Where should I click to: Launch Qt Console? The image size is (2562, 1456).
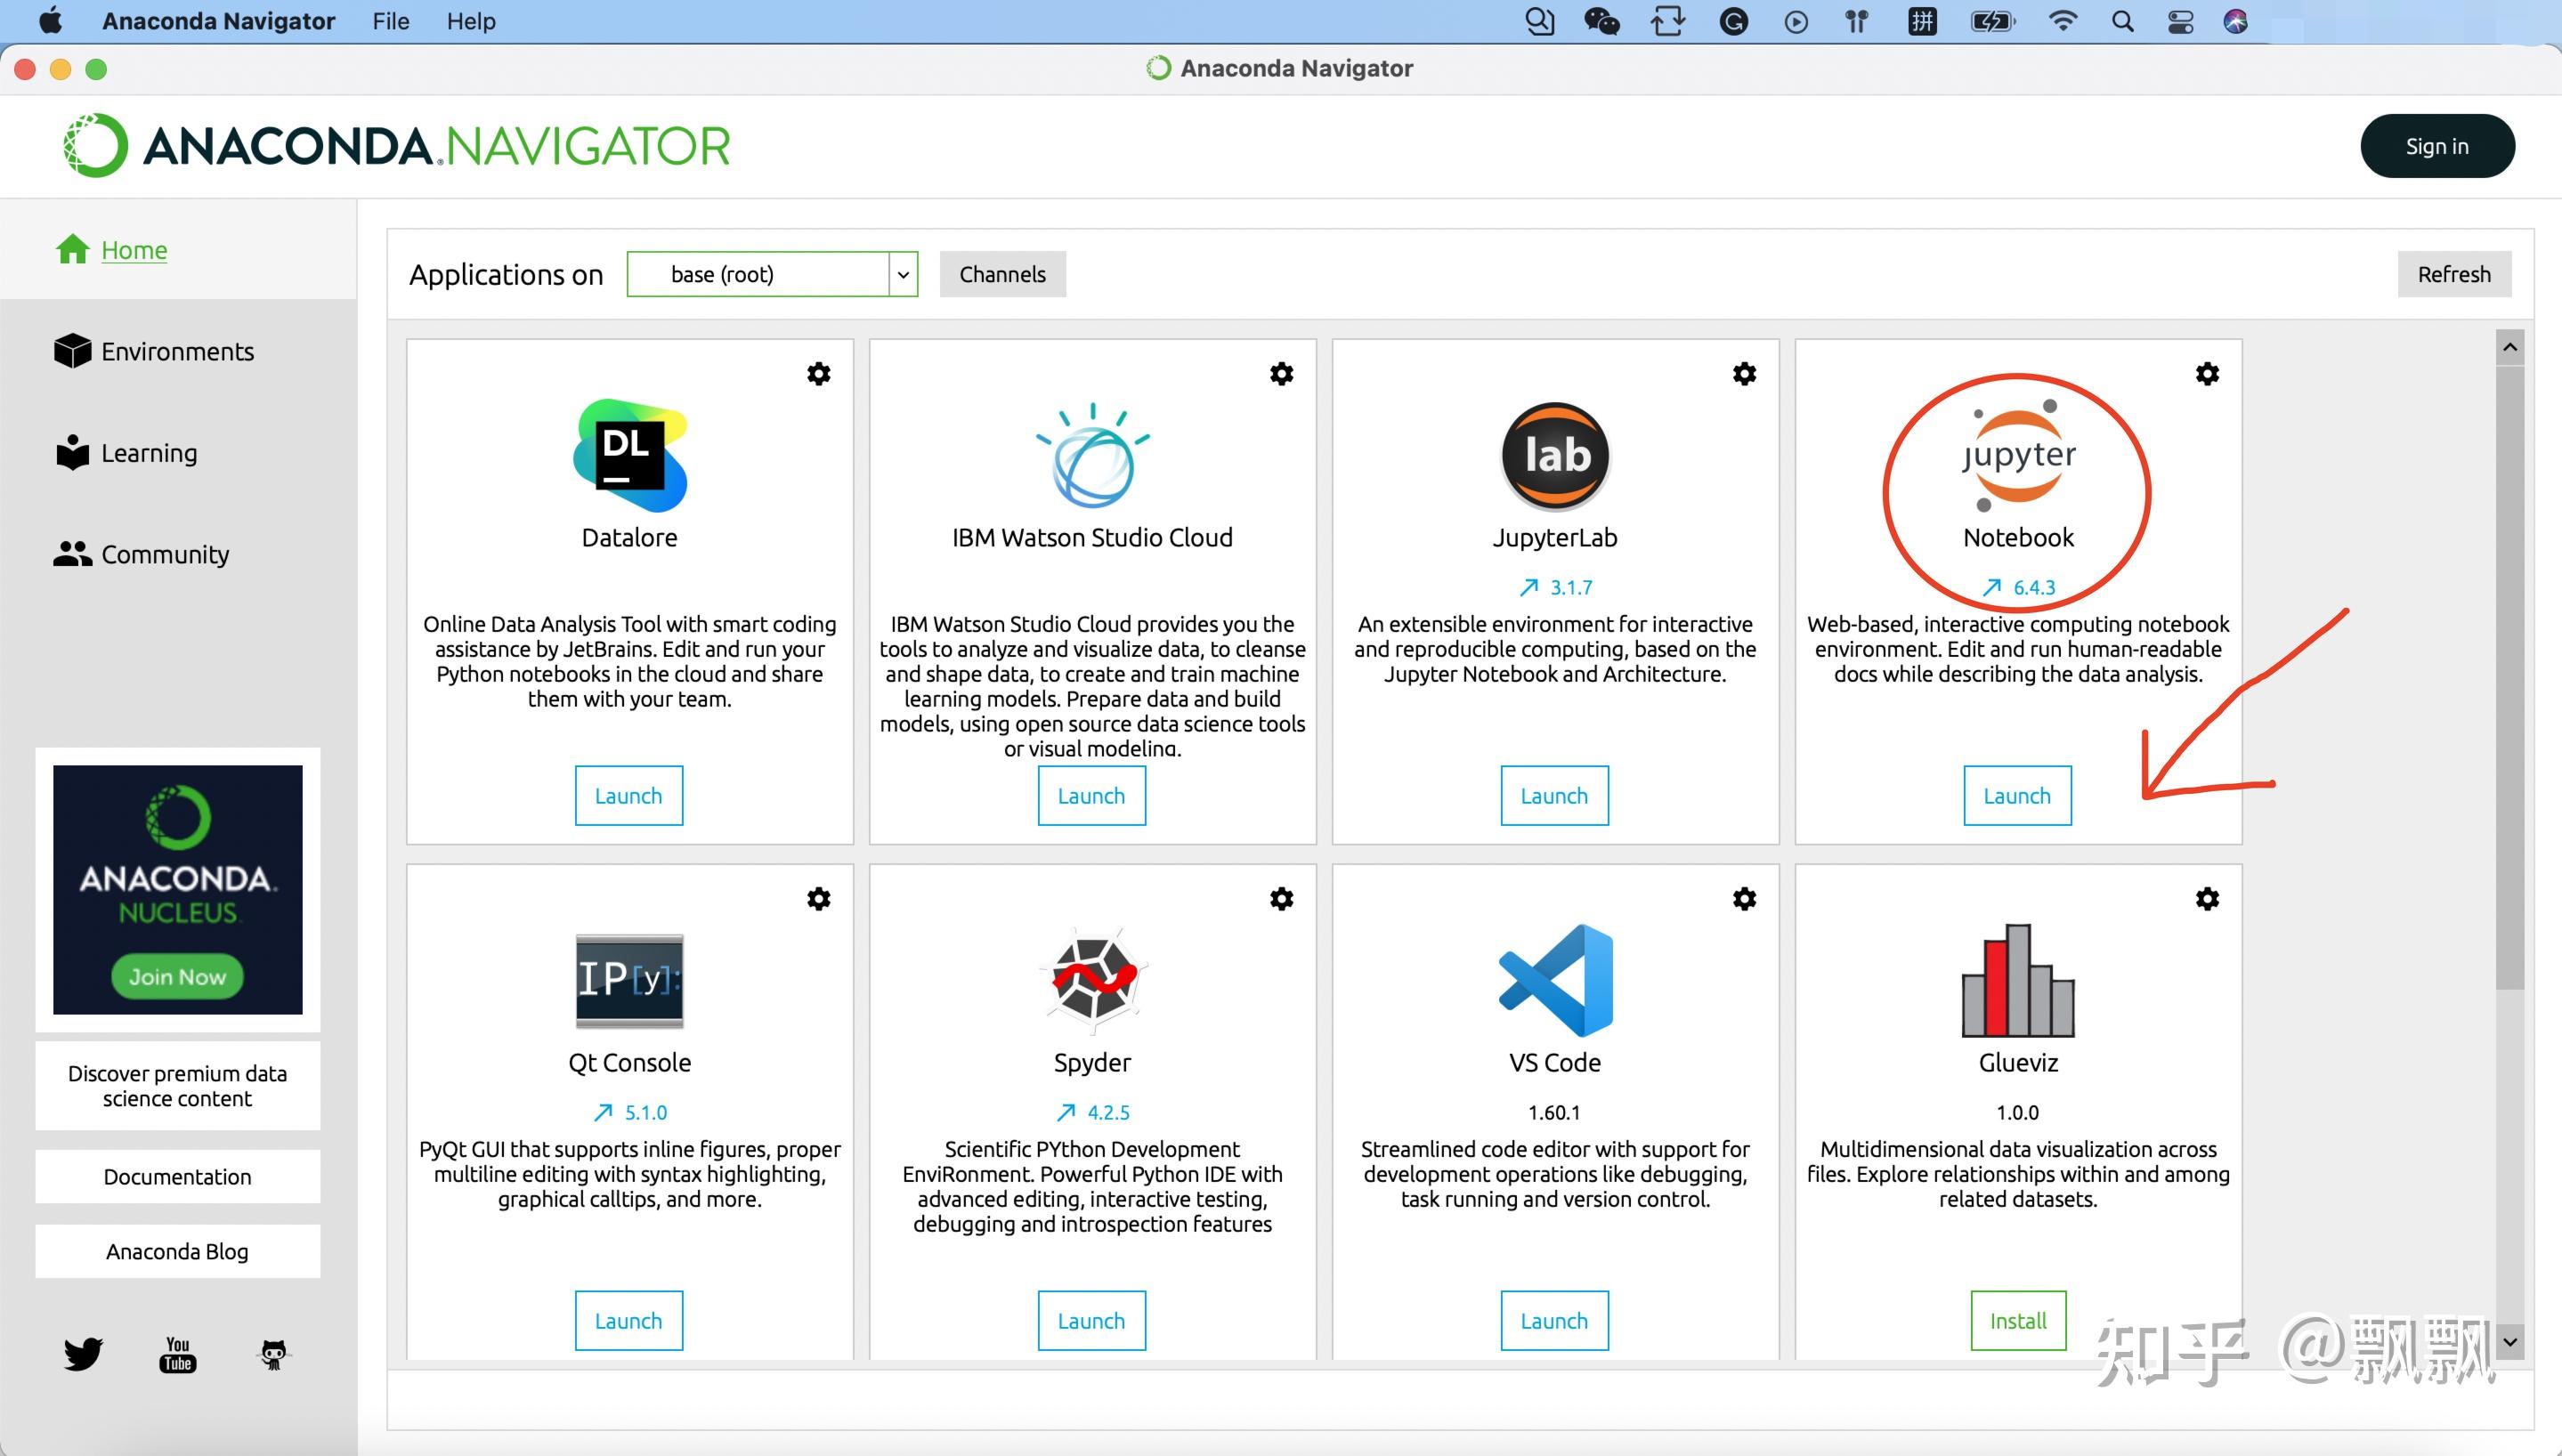629,1320
